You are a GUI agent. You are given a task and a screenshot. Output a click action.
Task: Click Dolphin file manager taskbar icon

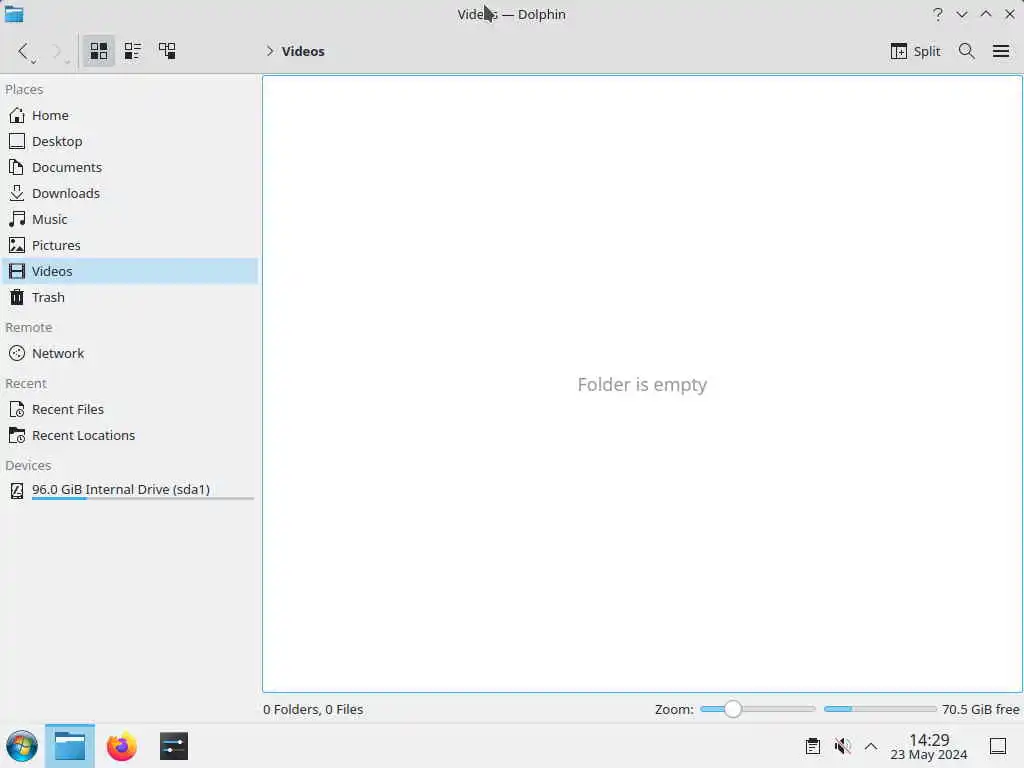[x=70, y=746]
